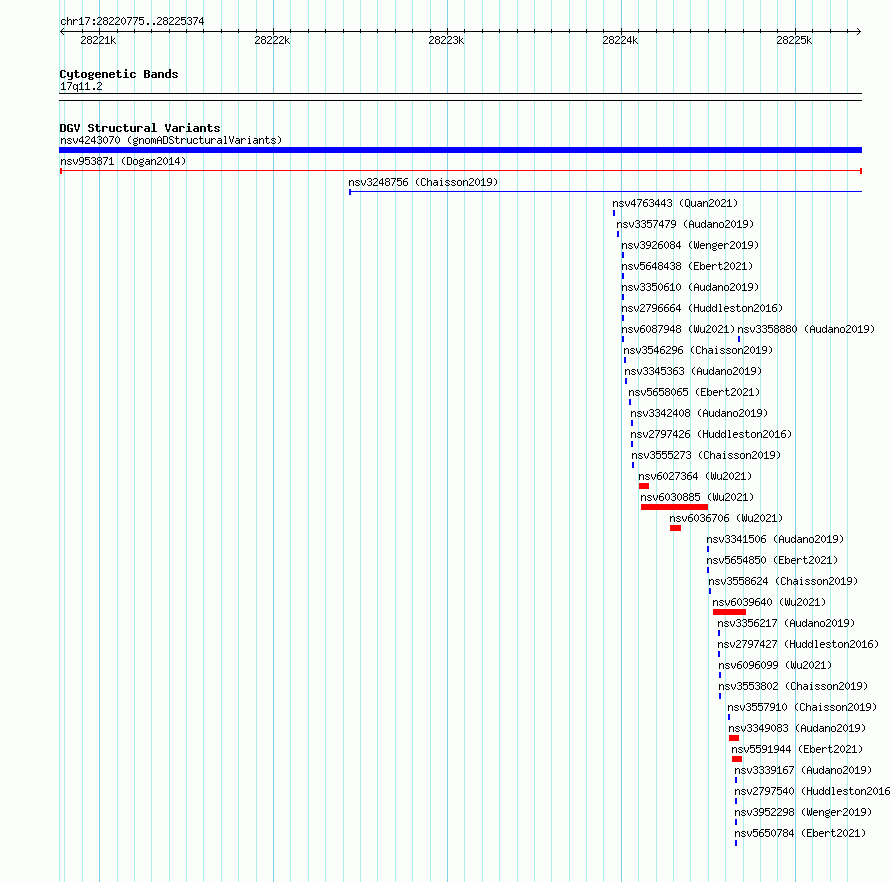Image resolution: width=890 pixels, height=882 pixels.
Task: Open the nsv3555273 (Chaisson2019) label
Action: point(706,455)
